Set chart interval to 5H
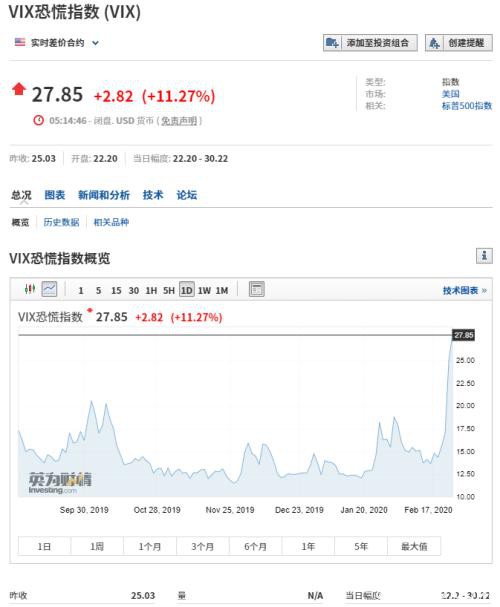 169,290
